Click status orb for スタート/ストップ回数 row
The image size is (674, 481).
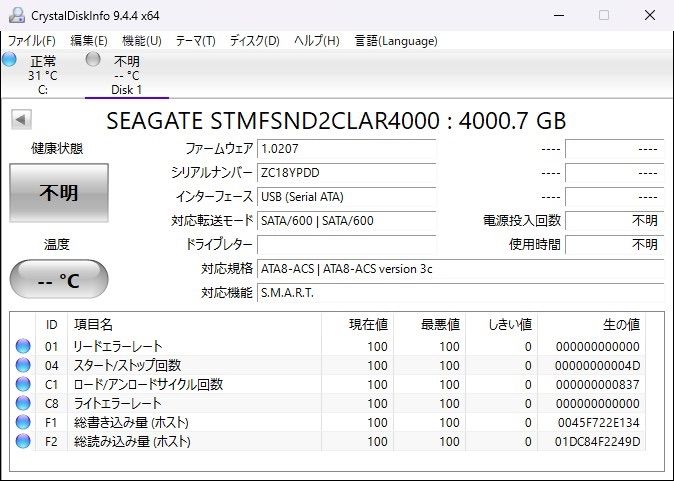(23, 365)
